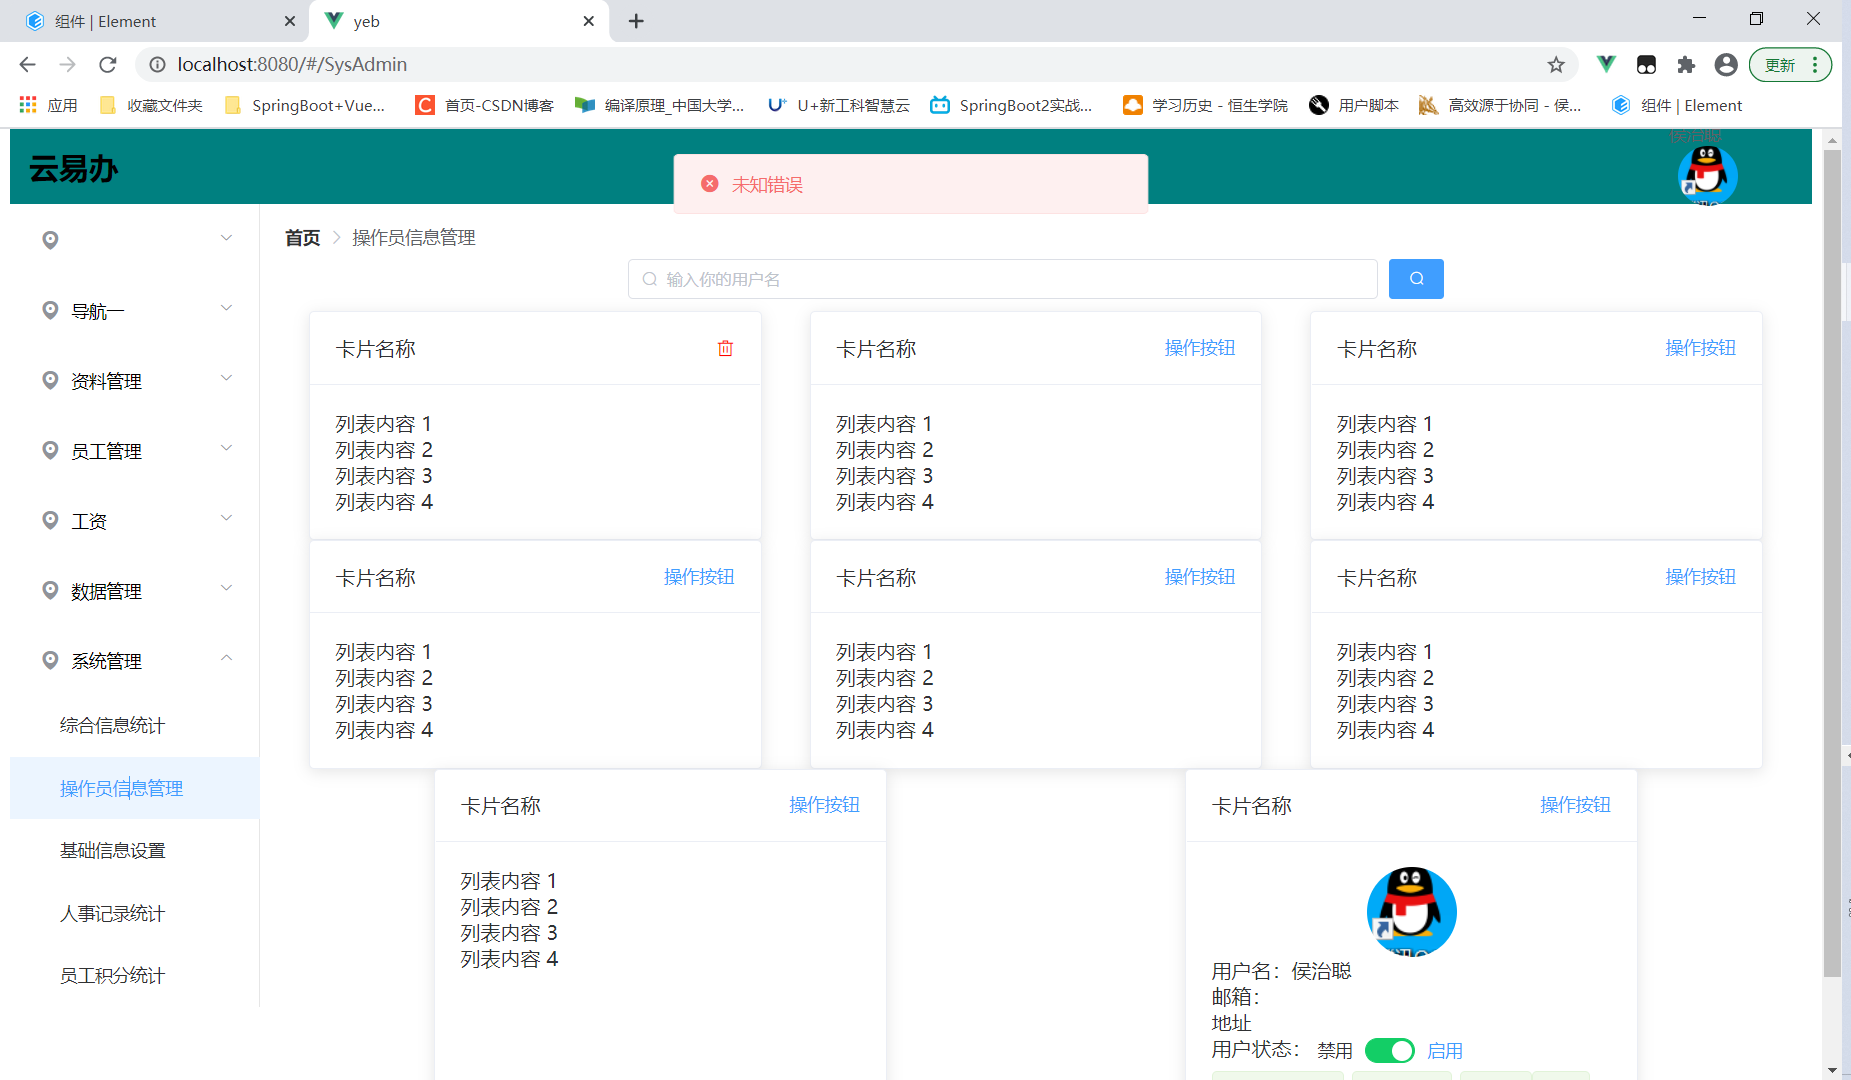The width and height of the screenshot is (1851, 1080).
Task: Enable 用户状态 with the green toggle
Action: (x=1390, y=1050)
